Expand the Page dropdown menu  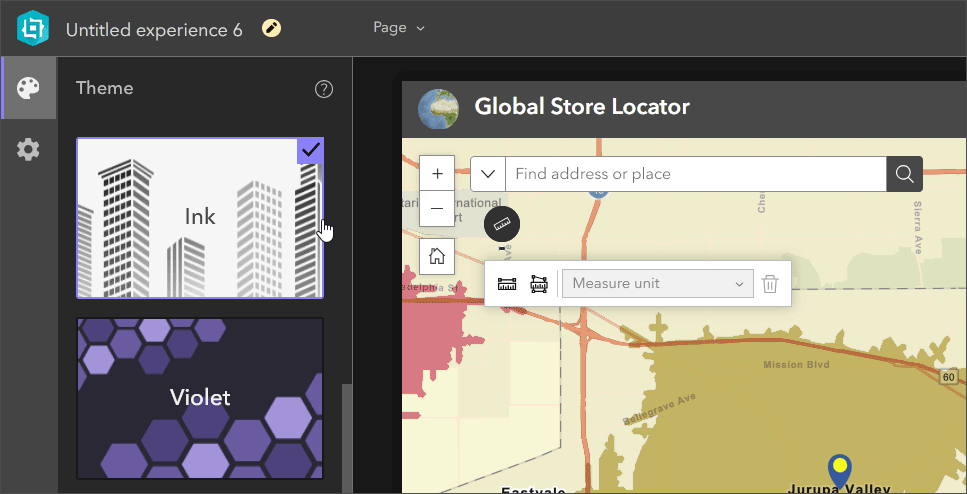399,28
